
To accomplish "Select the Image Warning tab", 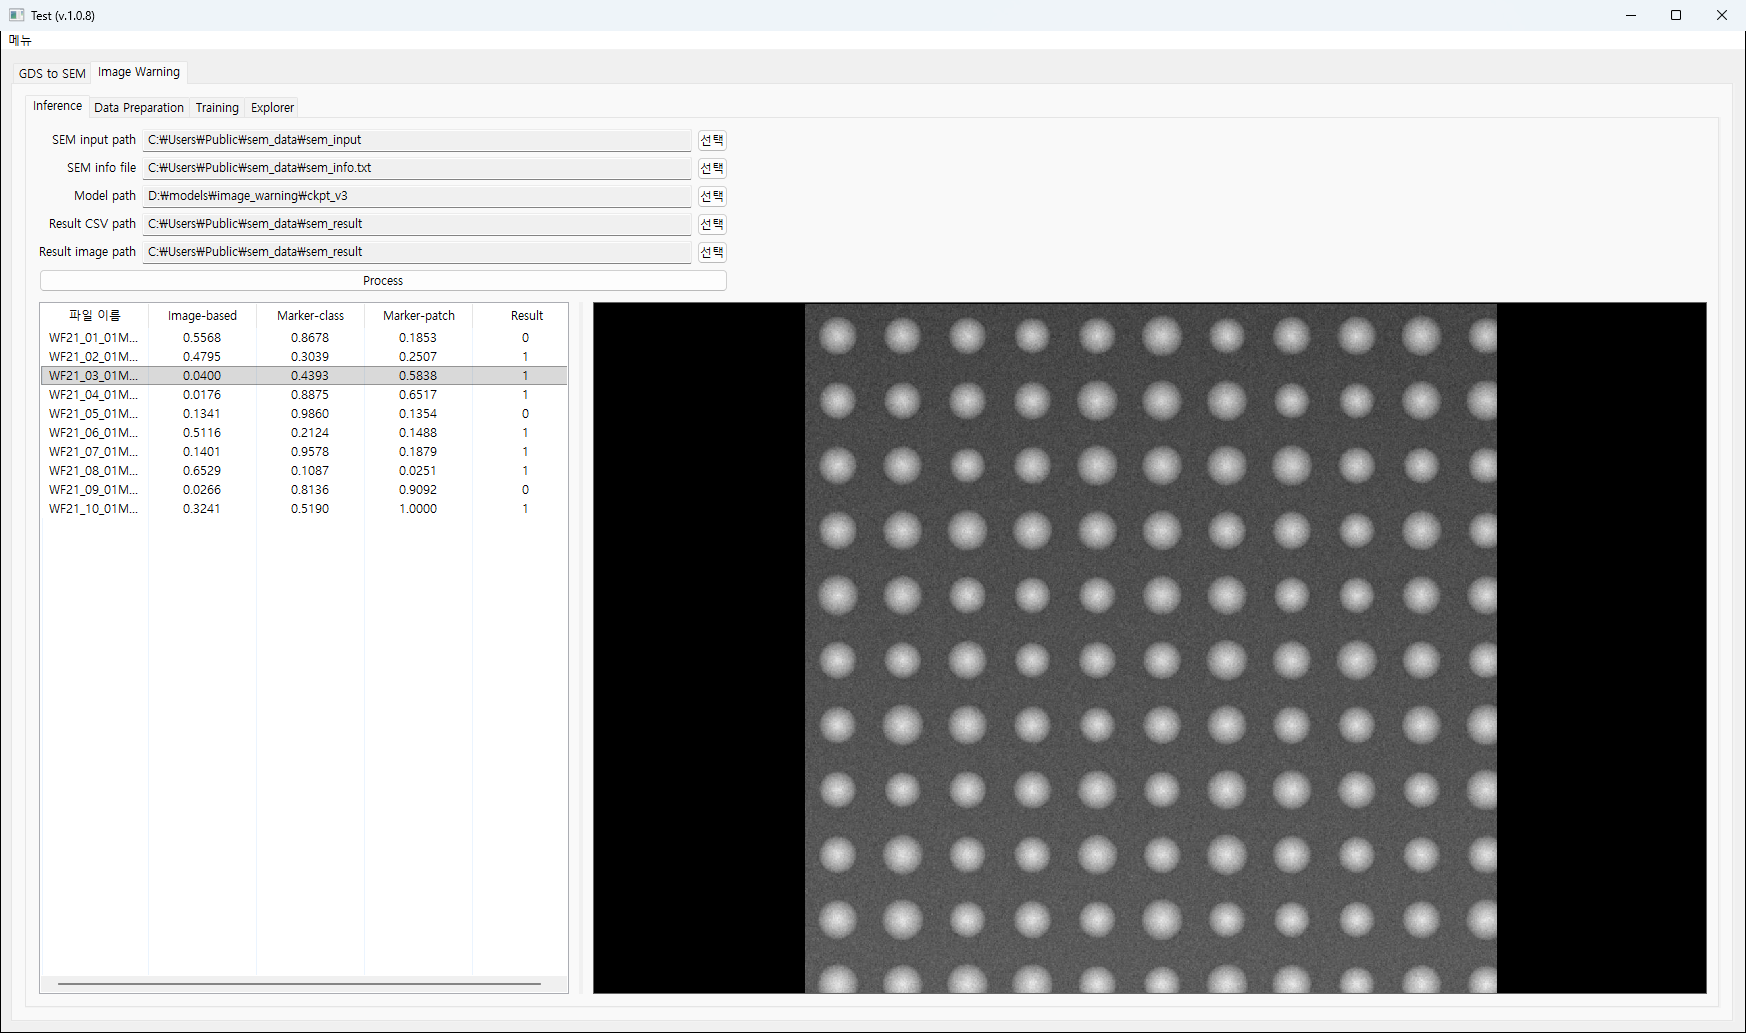I will (139, 72).
